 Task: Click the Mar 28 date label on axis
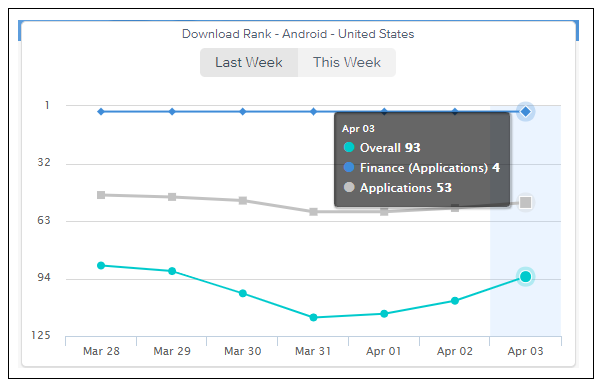[x=101, y=351]
